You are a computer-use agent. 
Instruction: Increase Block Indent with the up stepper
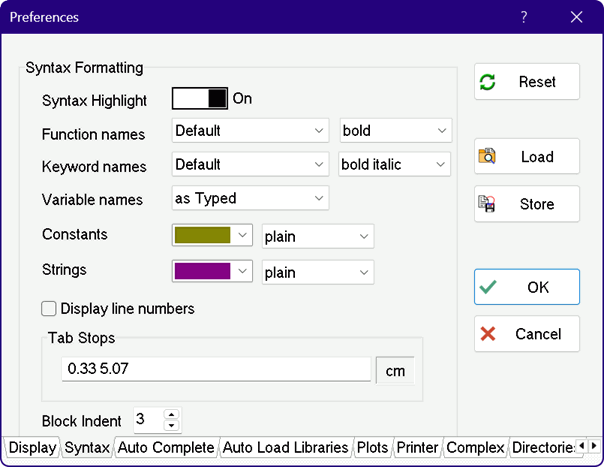[x=171, y=415]
